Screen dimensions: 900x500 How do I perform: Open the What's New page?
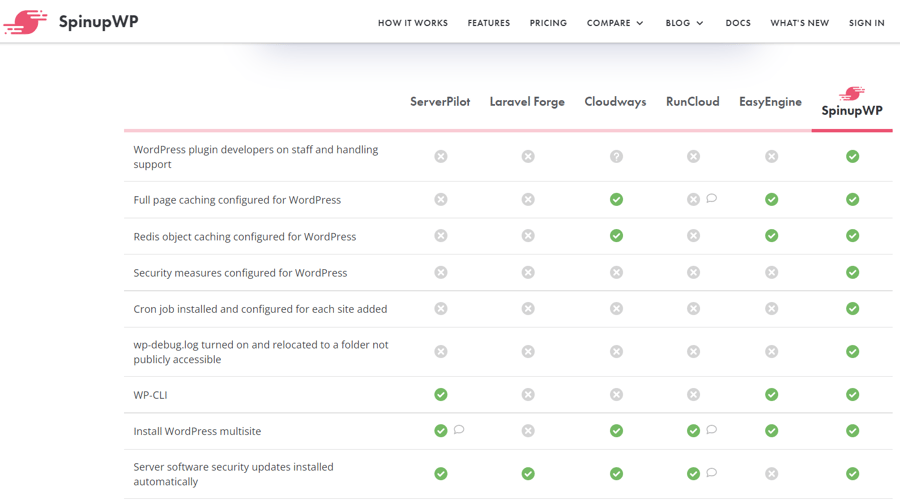pos(800,23)
